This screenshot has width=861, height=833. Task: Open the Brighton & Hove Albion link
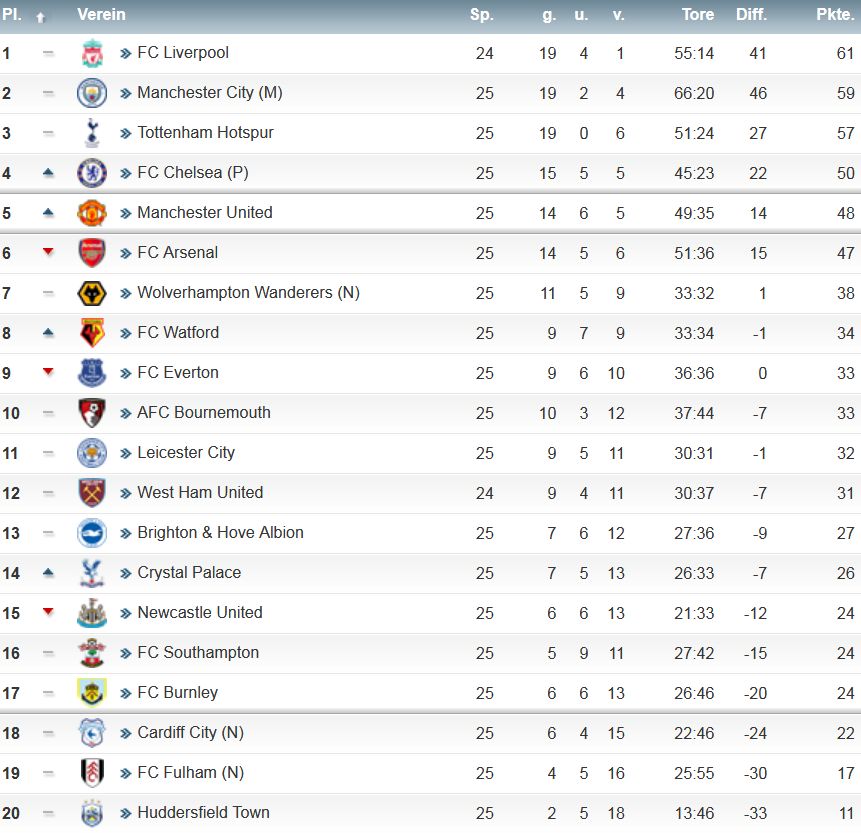click(220, 533)
